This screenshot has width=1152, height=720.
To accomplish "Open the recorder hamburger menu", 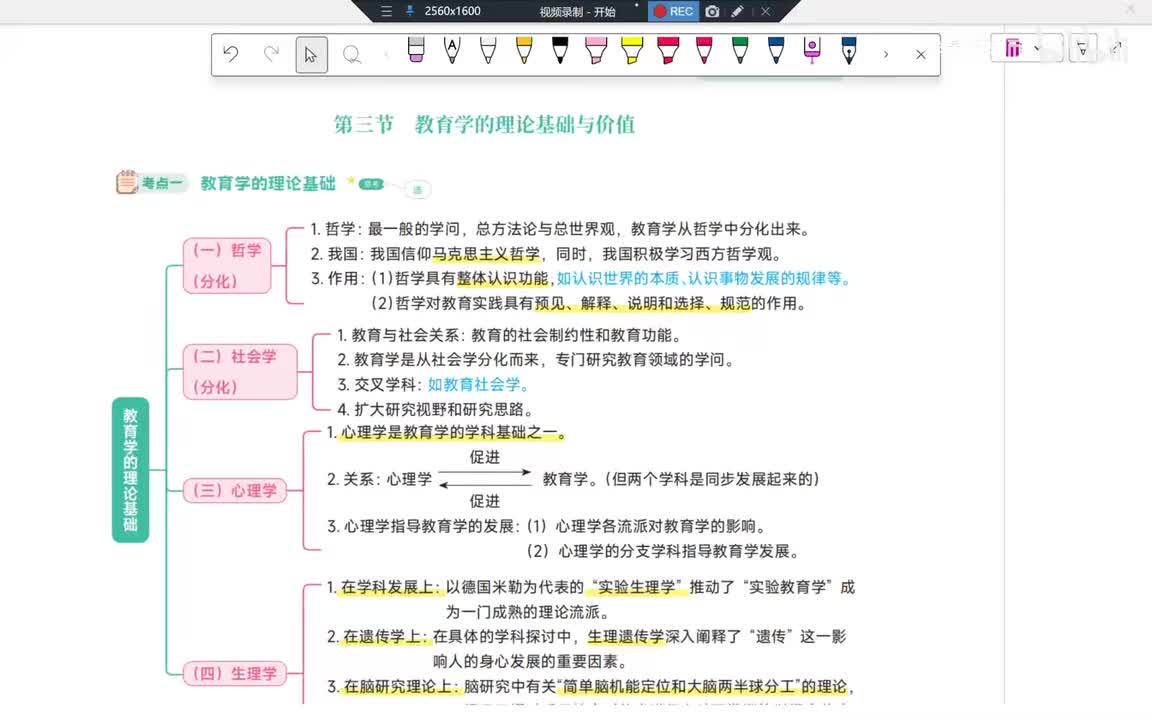I will [386, 11].
